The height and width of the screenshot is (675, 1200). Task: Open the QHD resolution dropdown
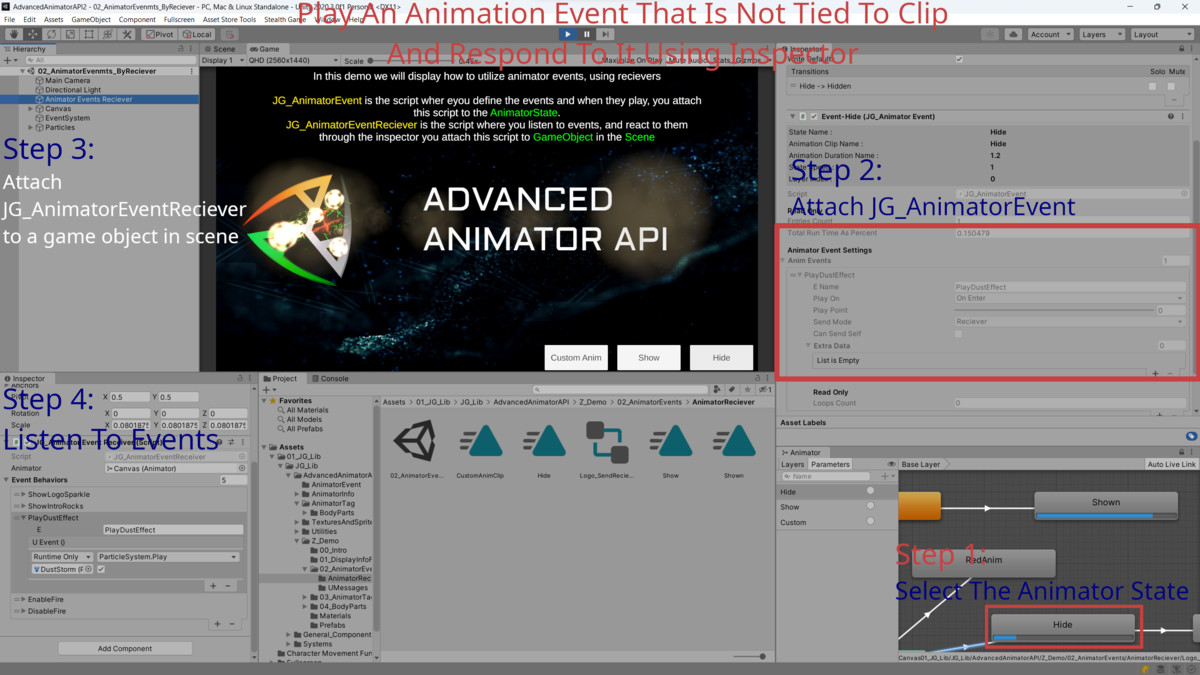tap(292, 61)
